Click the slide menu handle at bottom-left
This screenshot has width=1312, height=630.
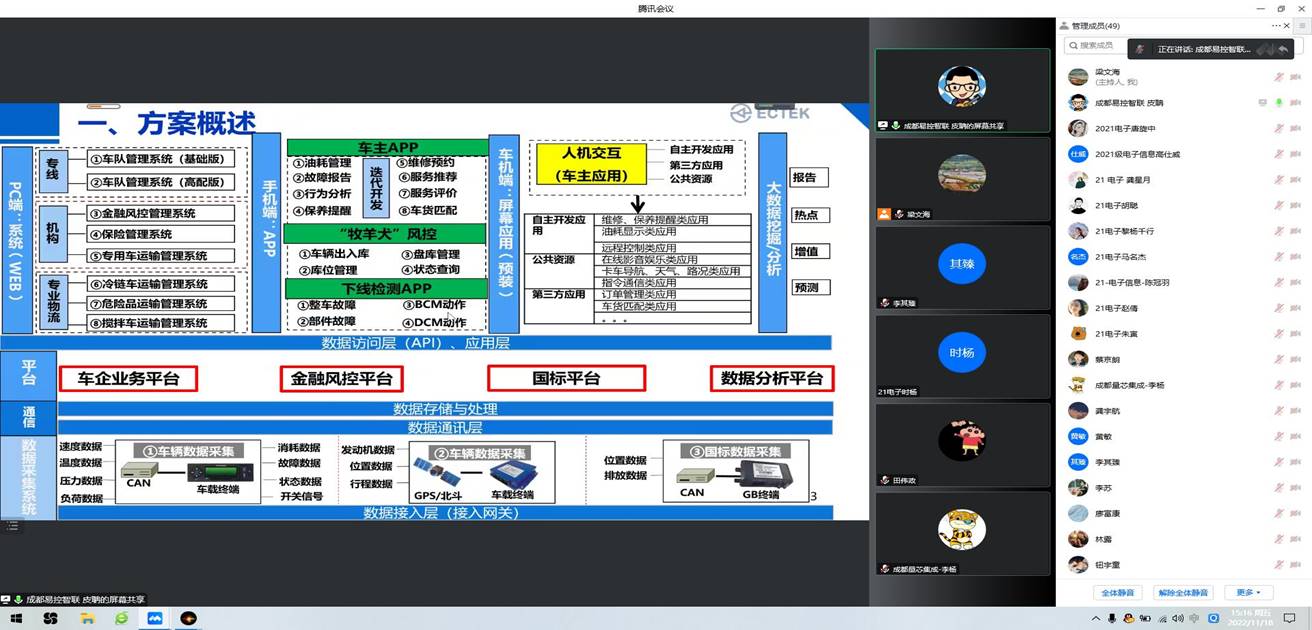coord(10,525)
